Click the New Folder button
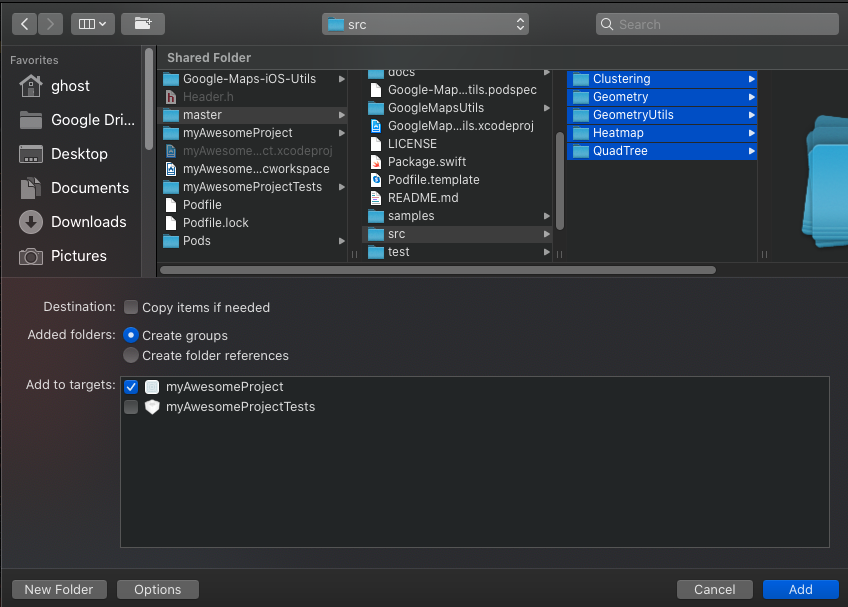Screen dimensions: 848x607 59,589
